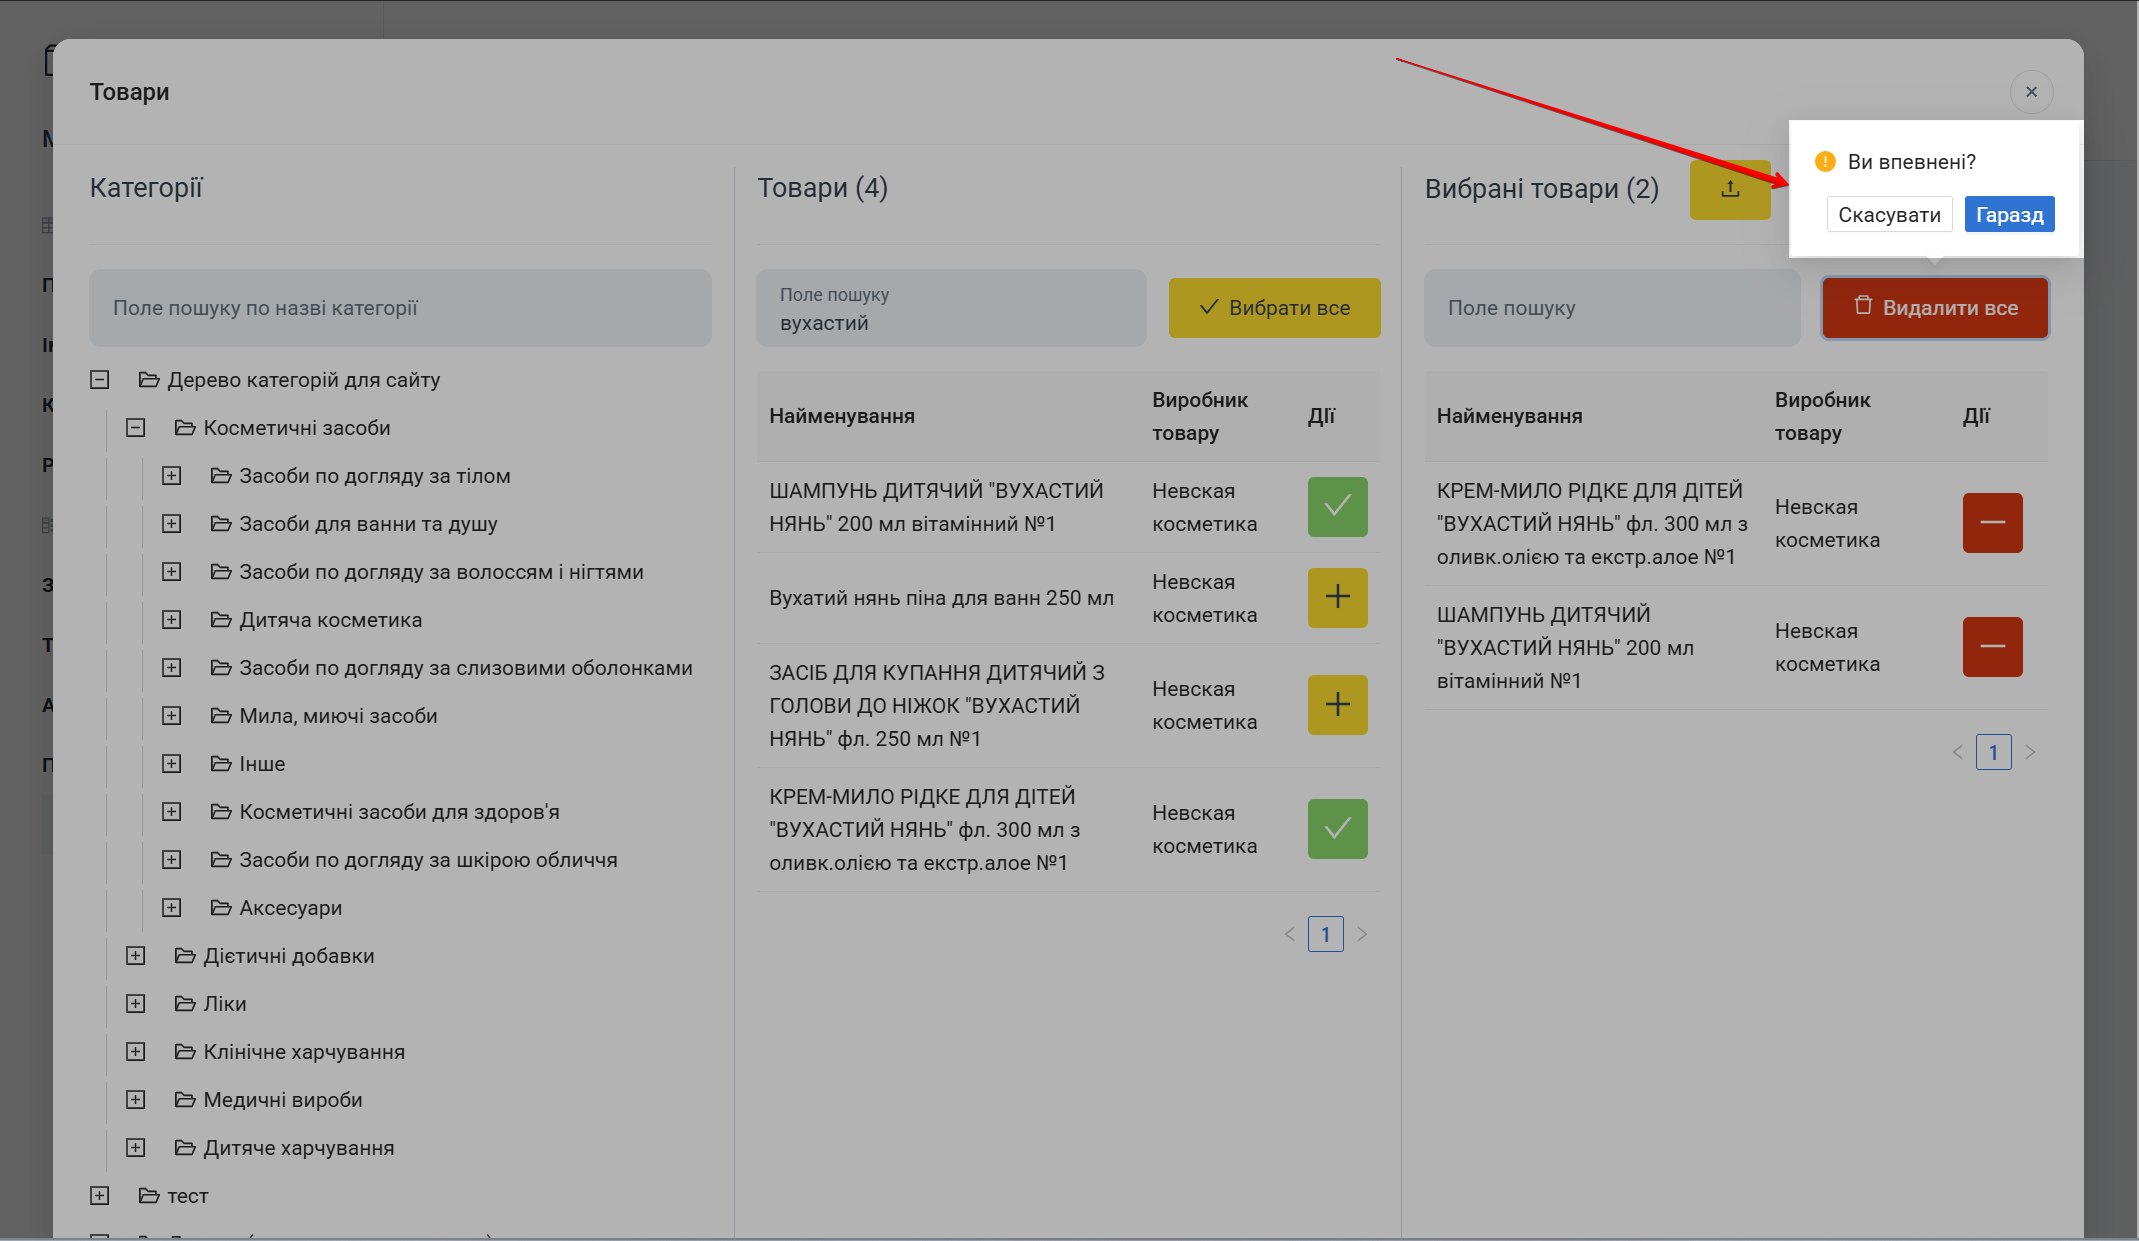Add Вухатий нянь піна для ванн product
The image size is (2139, 1241).
[x=1337, y=598]
